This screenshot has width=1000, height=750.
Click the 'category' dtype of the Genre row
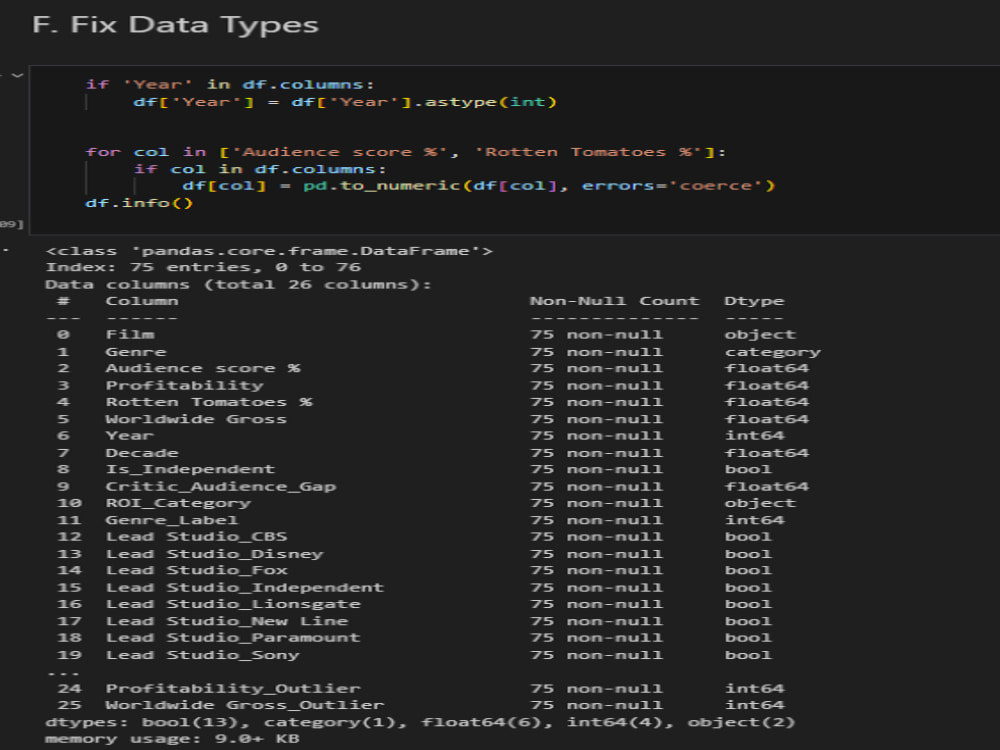pyautogui.click(x=772, y=351)
